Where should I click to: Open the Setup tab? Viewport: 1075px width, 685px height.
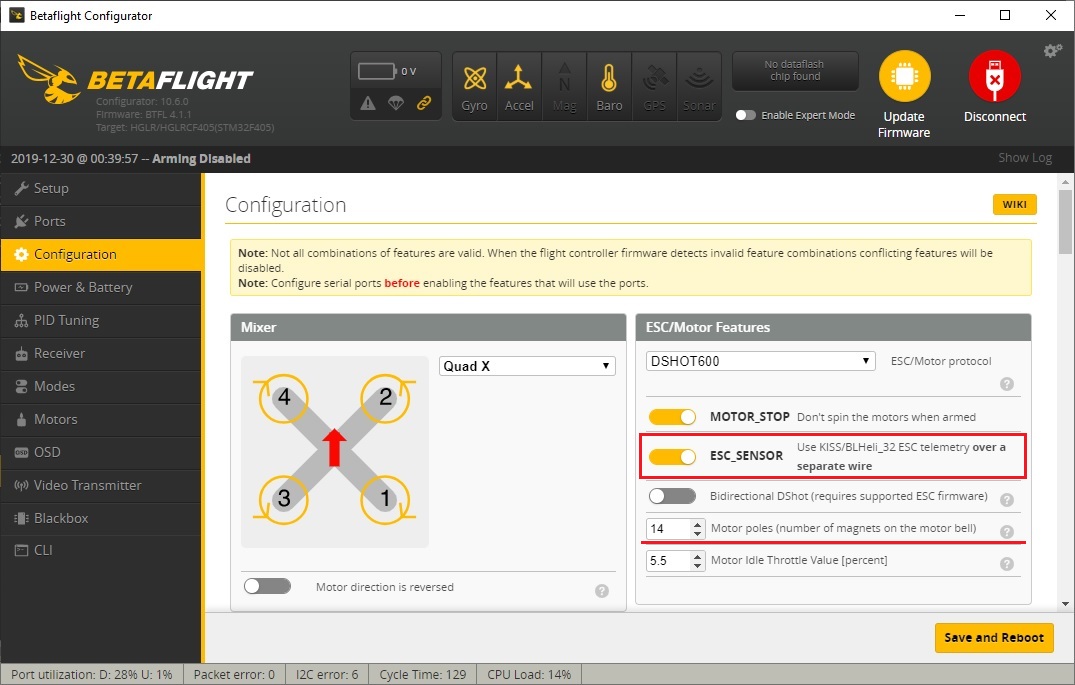pos(101,189)
